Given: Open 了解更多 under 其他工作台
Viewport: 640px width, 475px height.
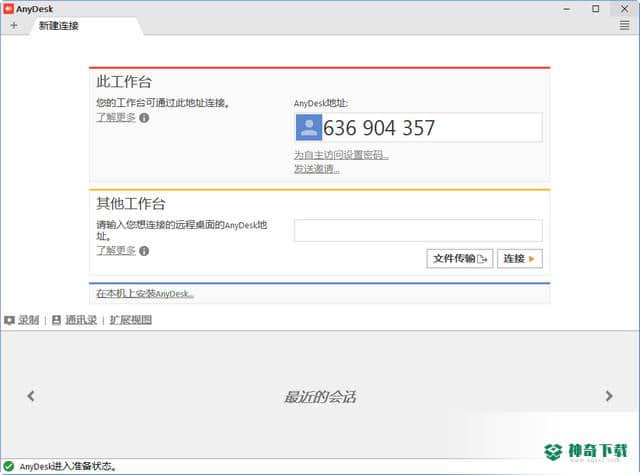Looking at the screenshot, I should point(116,250).
